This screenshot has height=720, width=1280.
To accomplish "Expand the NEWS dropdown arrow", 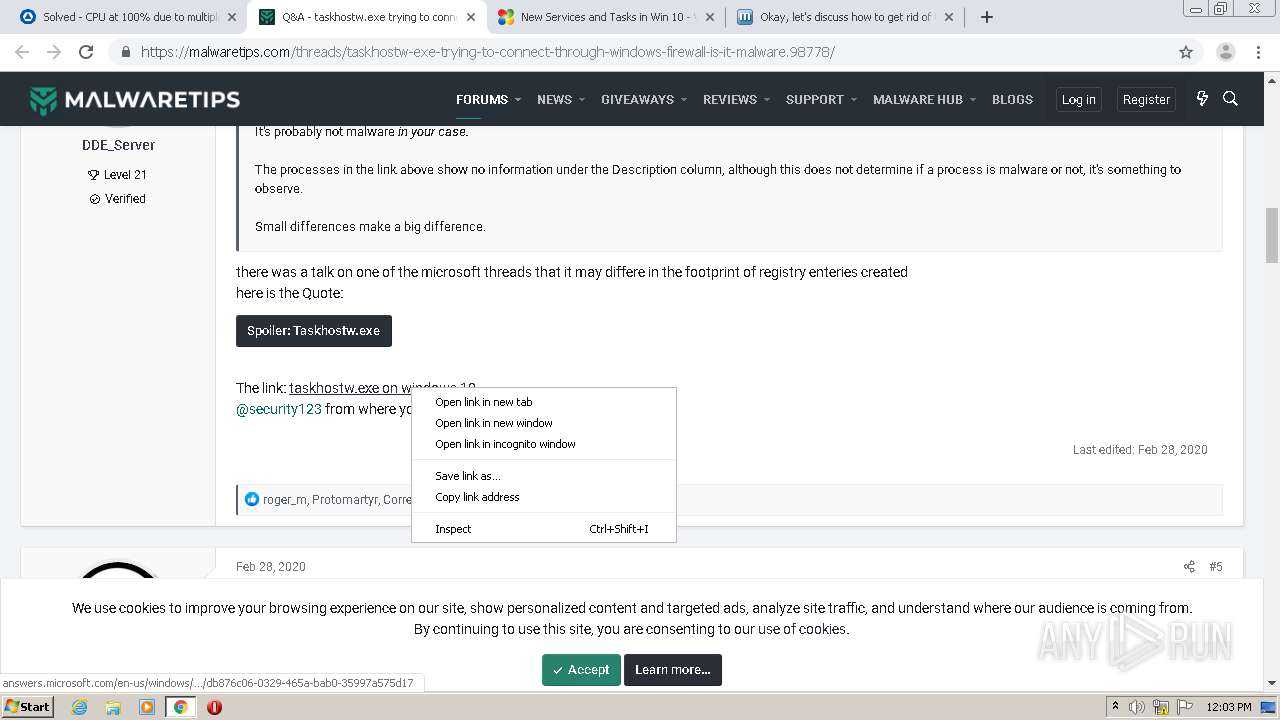I will pyautogui.click(x=582, y=100).
